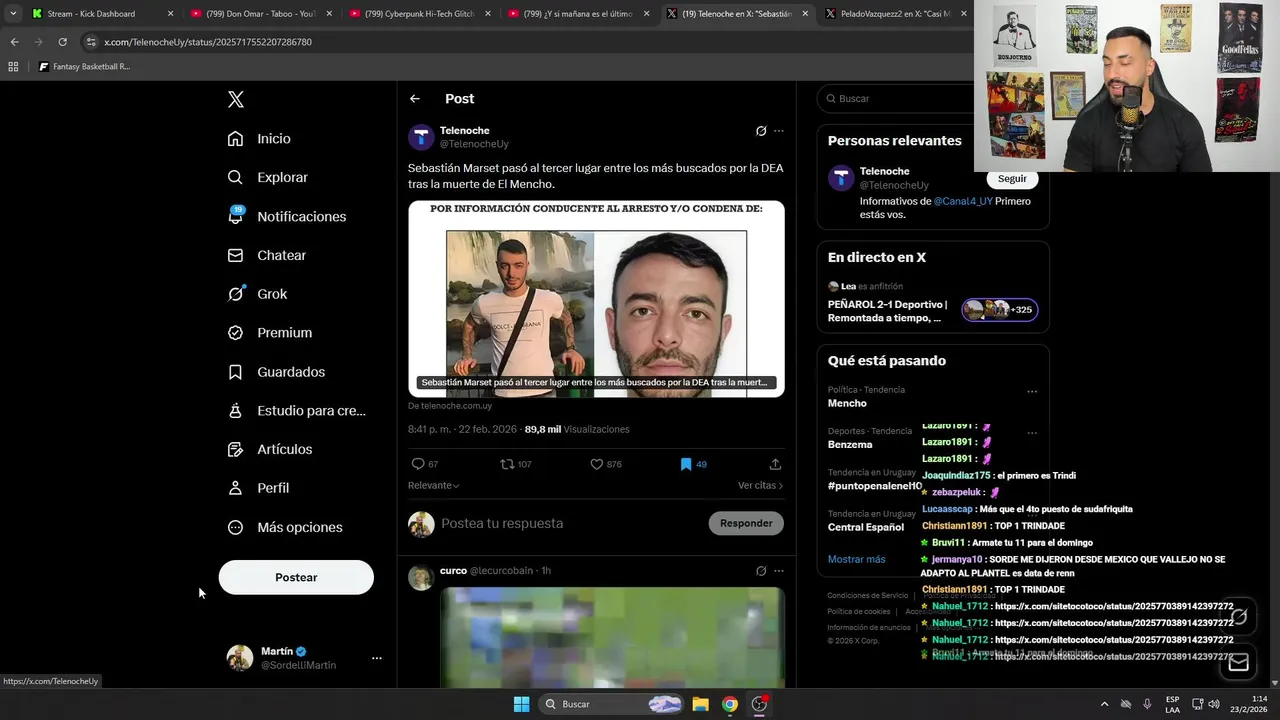Open Martín account profile entry

[x=305, y=658]
